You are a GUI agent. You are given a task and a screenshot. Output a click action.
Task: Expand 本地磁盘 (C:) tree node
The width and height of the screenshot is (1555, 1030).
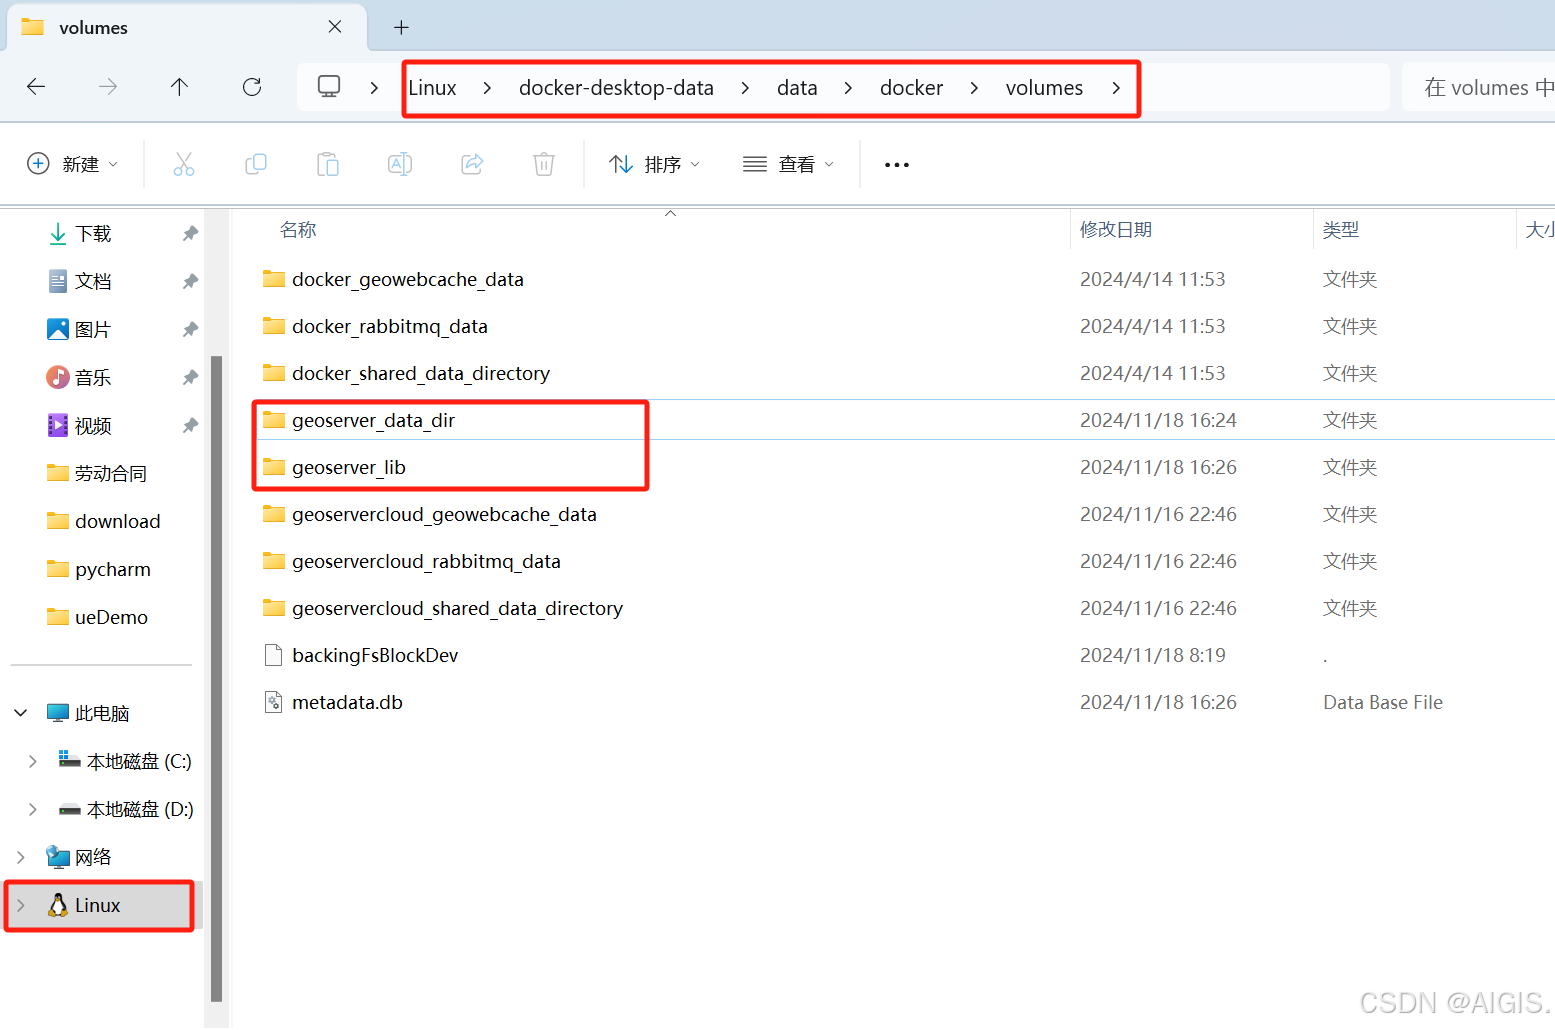tap(33, 761)
